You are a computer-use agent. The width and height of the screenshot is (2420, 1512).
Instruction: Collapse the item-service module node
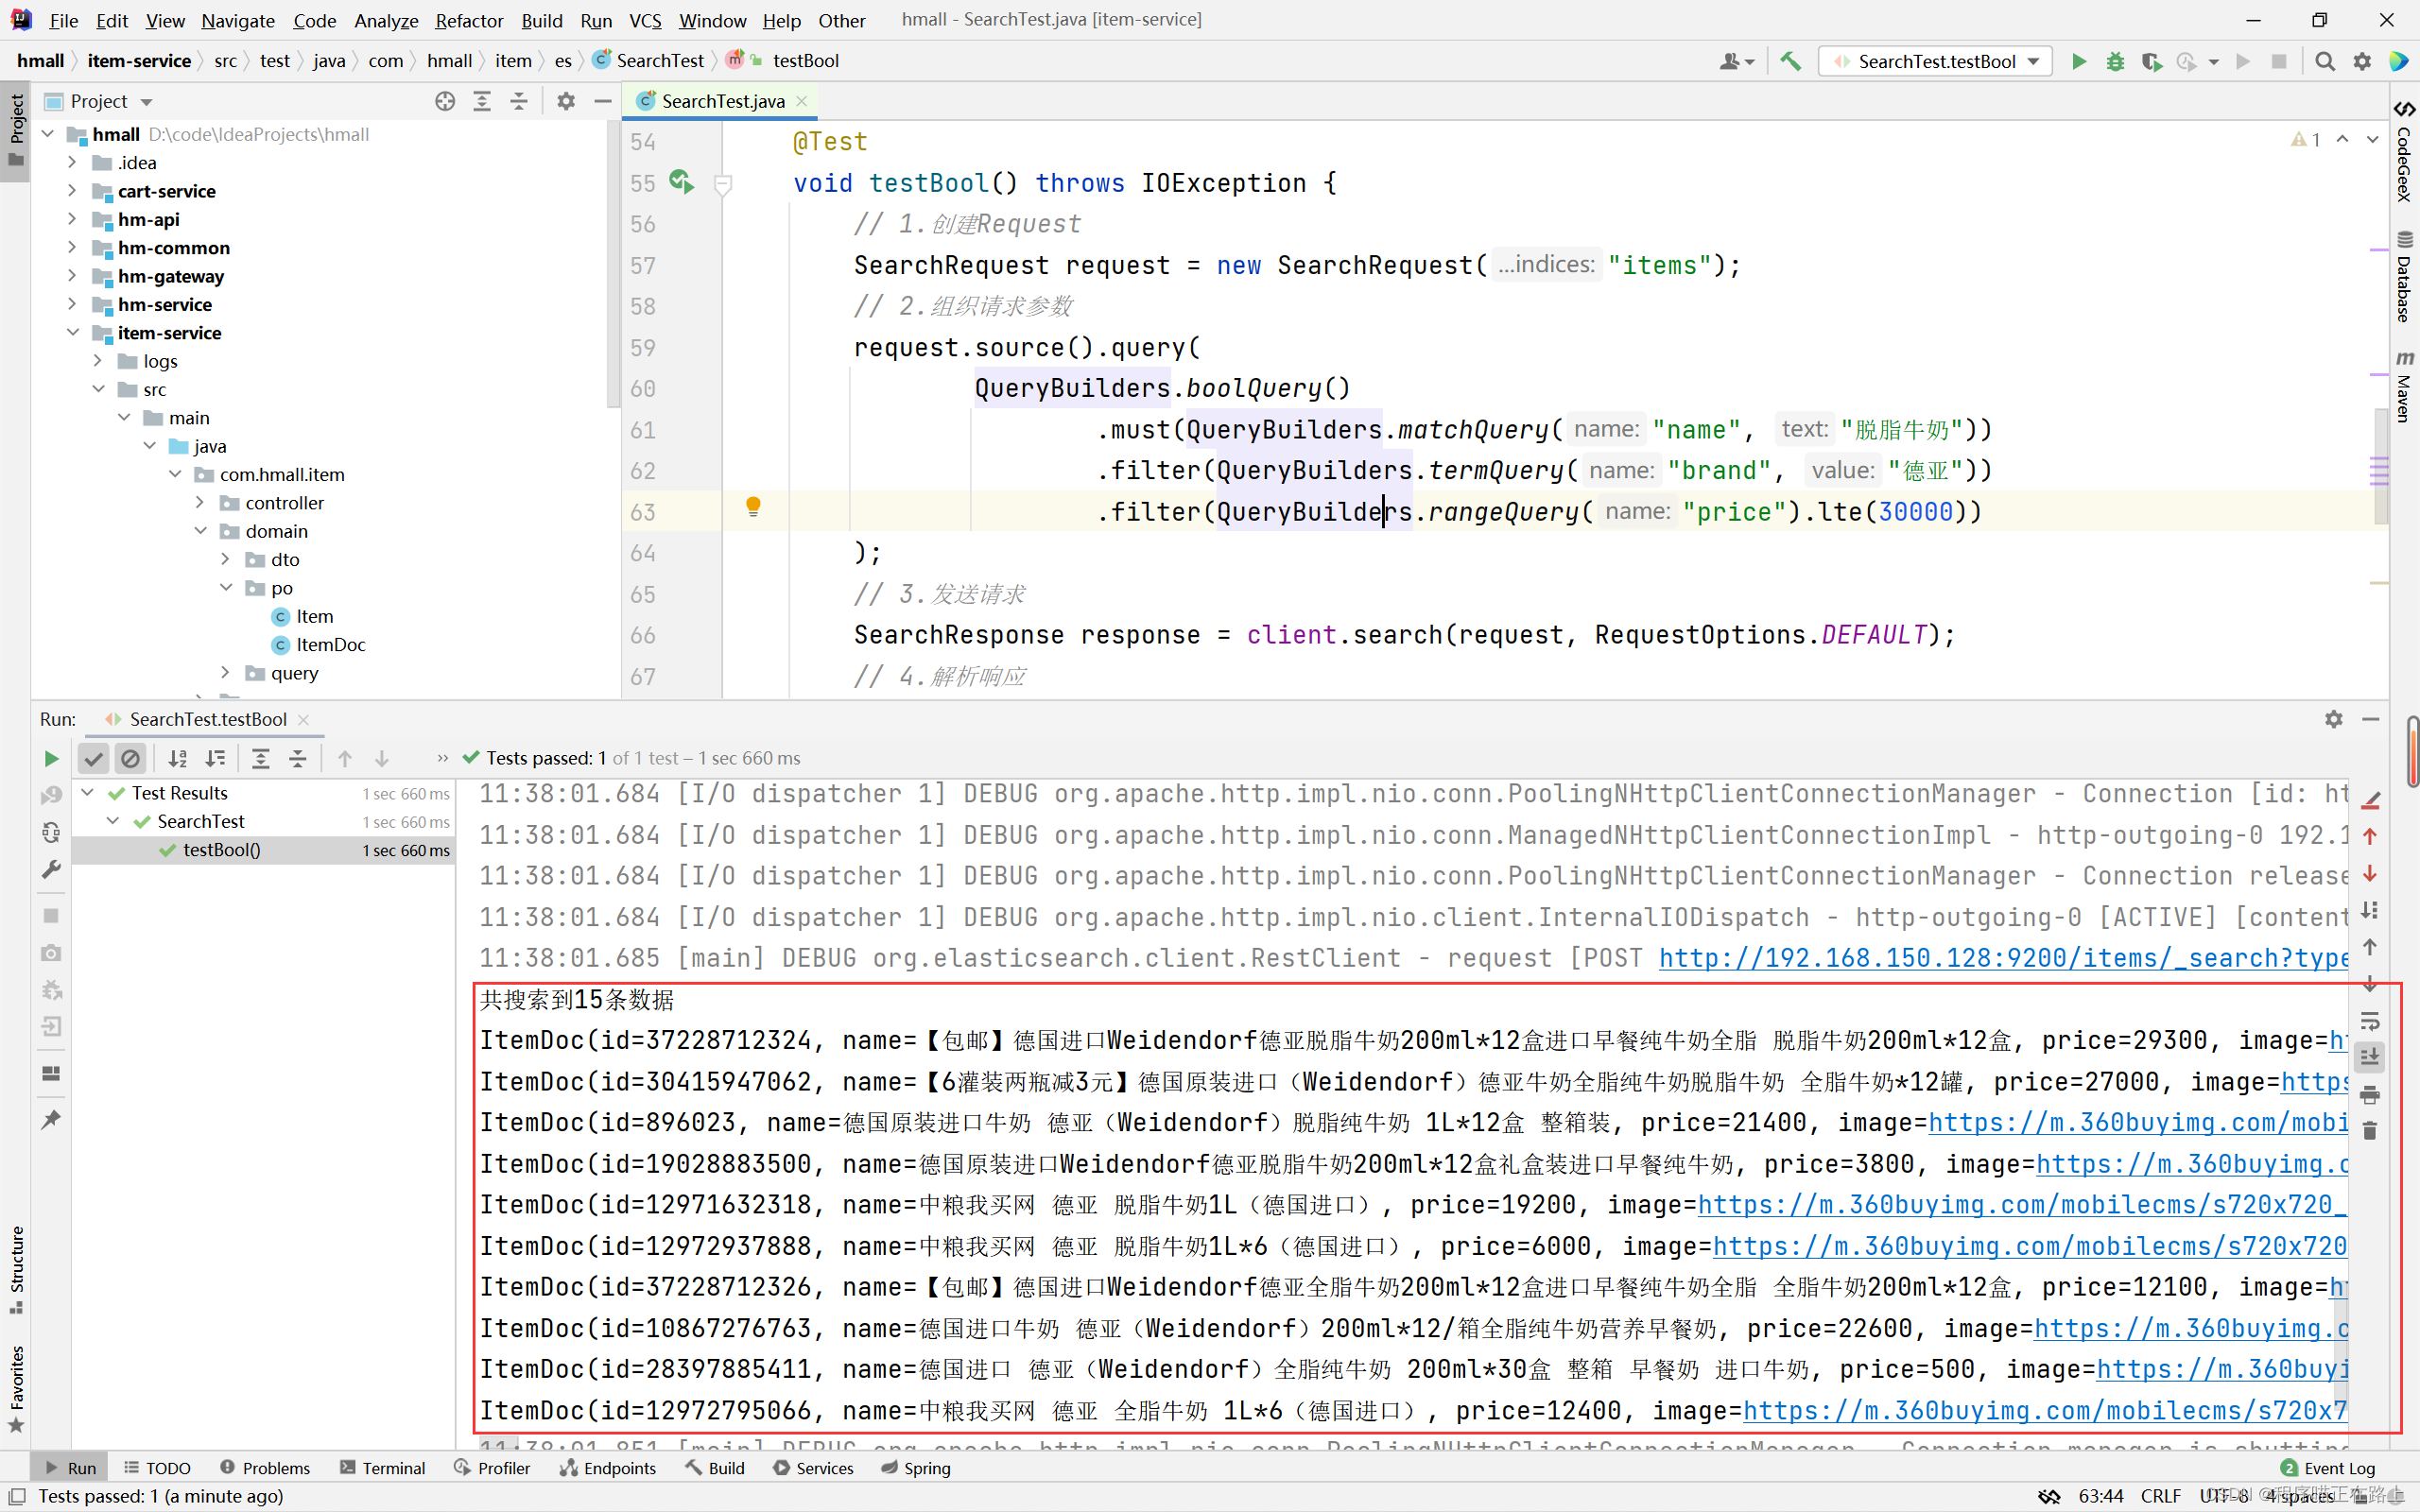[x=72, y=333]
